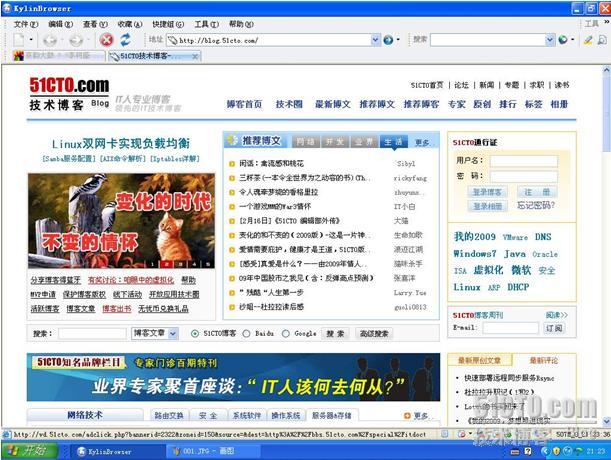The height and width of the screenshot is (460, 611).
Task: Select the Google radio button
Action: [x=286, y=334]
